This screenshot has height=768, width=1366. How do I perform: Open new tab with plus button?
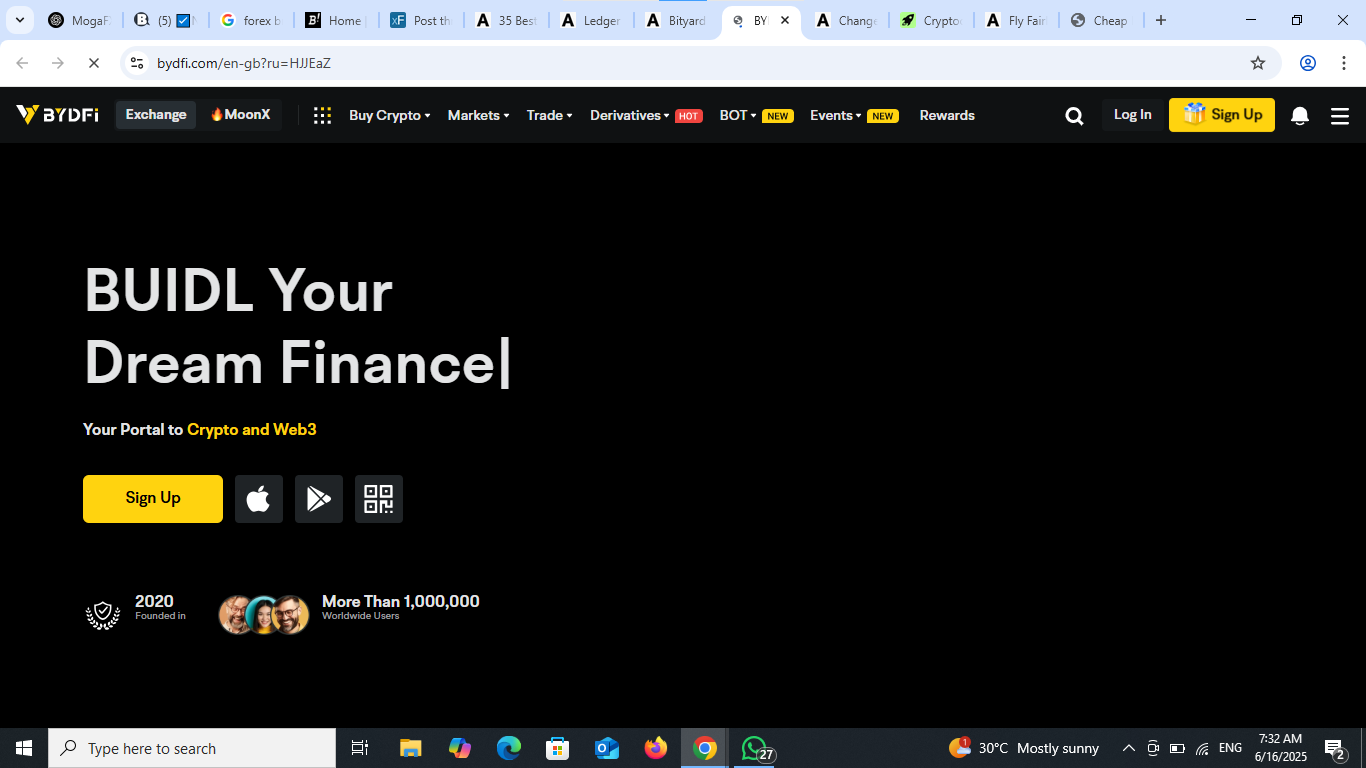click(x=1161, y=20)
